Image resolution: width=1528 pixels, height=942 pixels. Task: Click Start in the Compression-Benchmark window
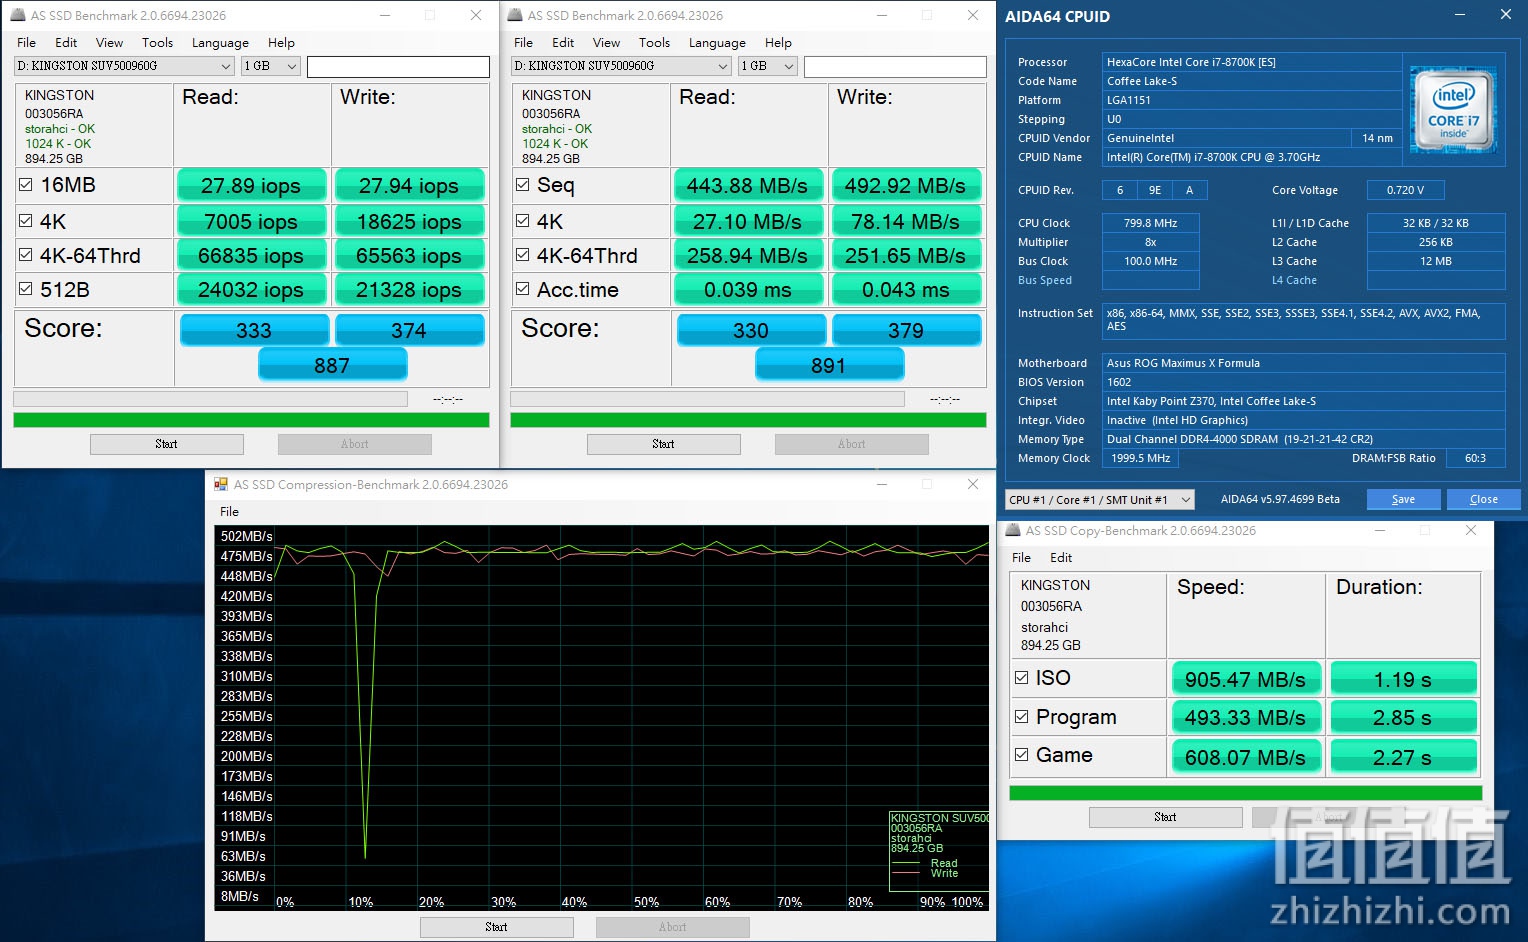(x=497, y=927)
